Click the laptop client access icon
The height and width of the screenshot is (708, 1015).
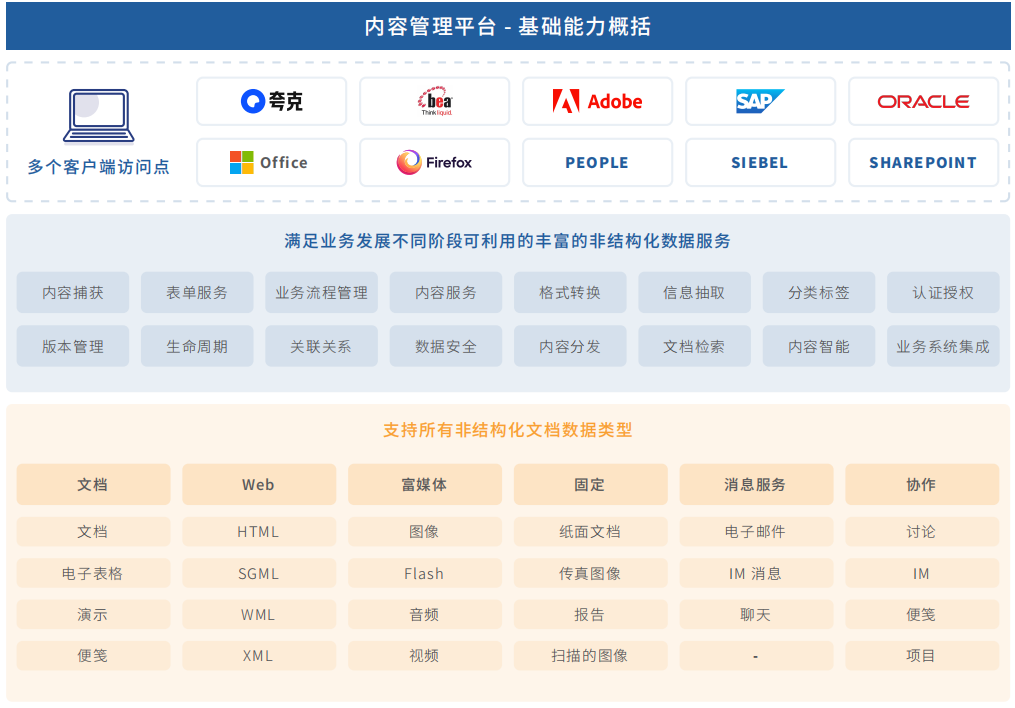pos(98,116)
